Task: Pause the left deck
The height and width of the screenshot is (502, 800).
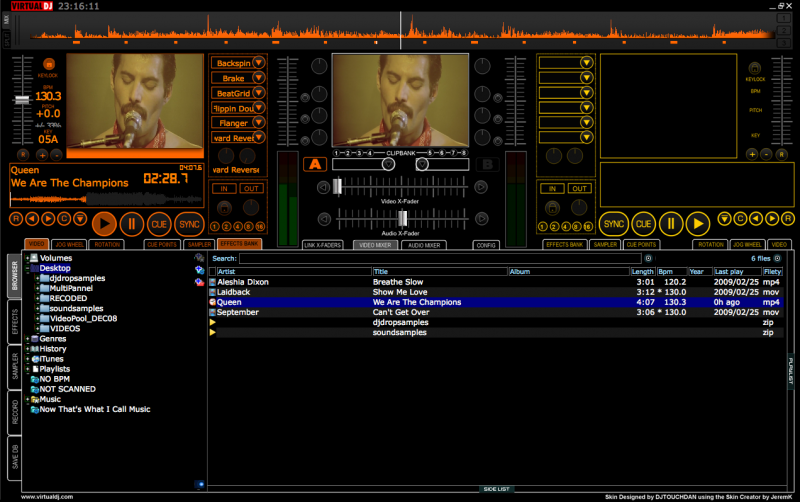Action: tap(132, 224)
